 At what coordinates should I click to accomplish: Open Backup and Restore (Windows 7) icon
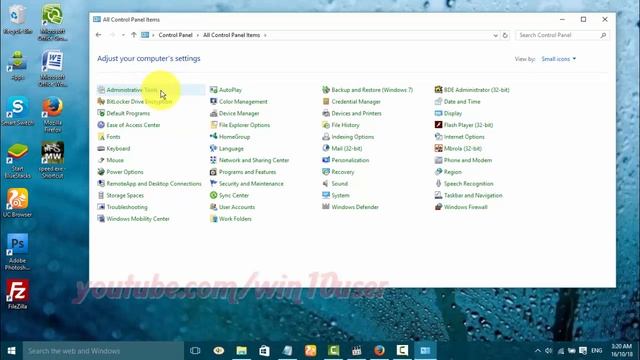(326, 90)
